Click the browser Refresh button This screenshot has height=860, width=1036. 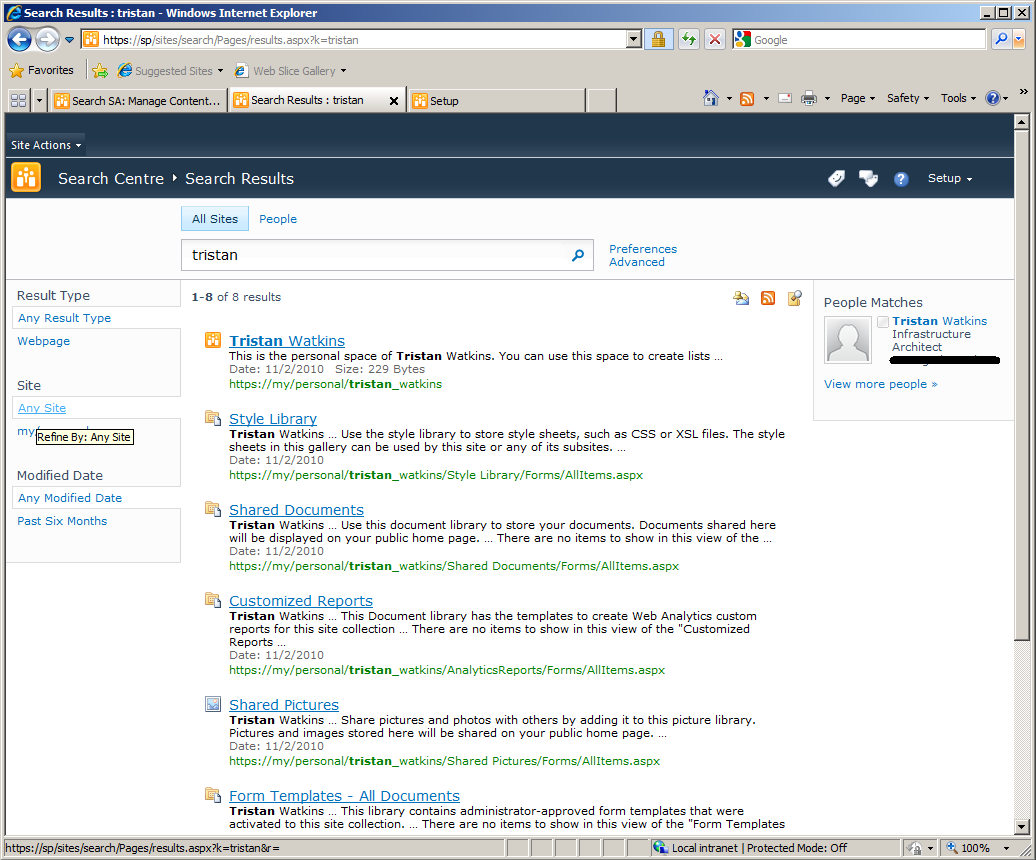coord(688,40)
